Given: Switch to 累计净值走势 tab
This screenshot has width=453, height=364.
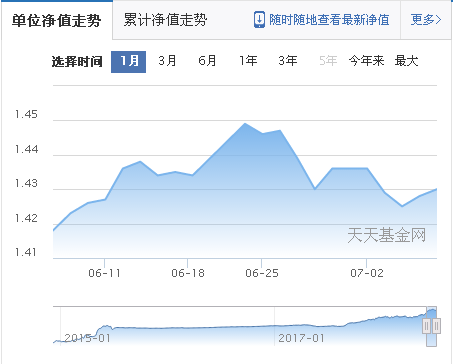Looking at the screenshot, I should [x=165, y=20].
